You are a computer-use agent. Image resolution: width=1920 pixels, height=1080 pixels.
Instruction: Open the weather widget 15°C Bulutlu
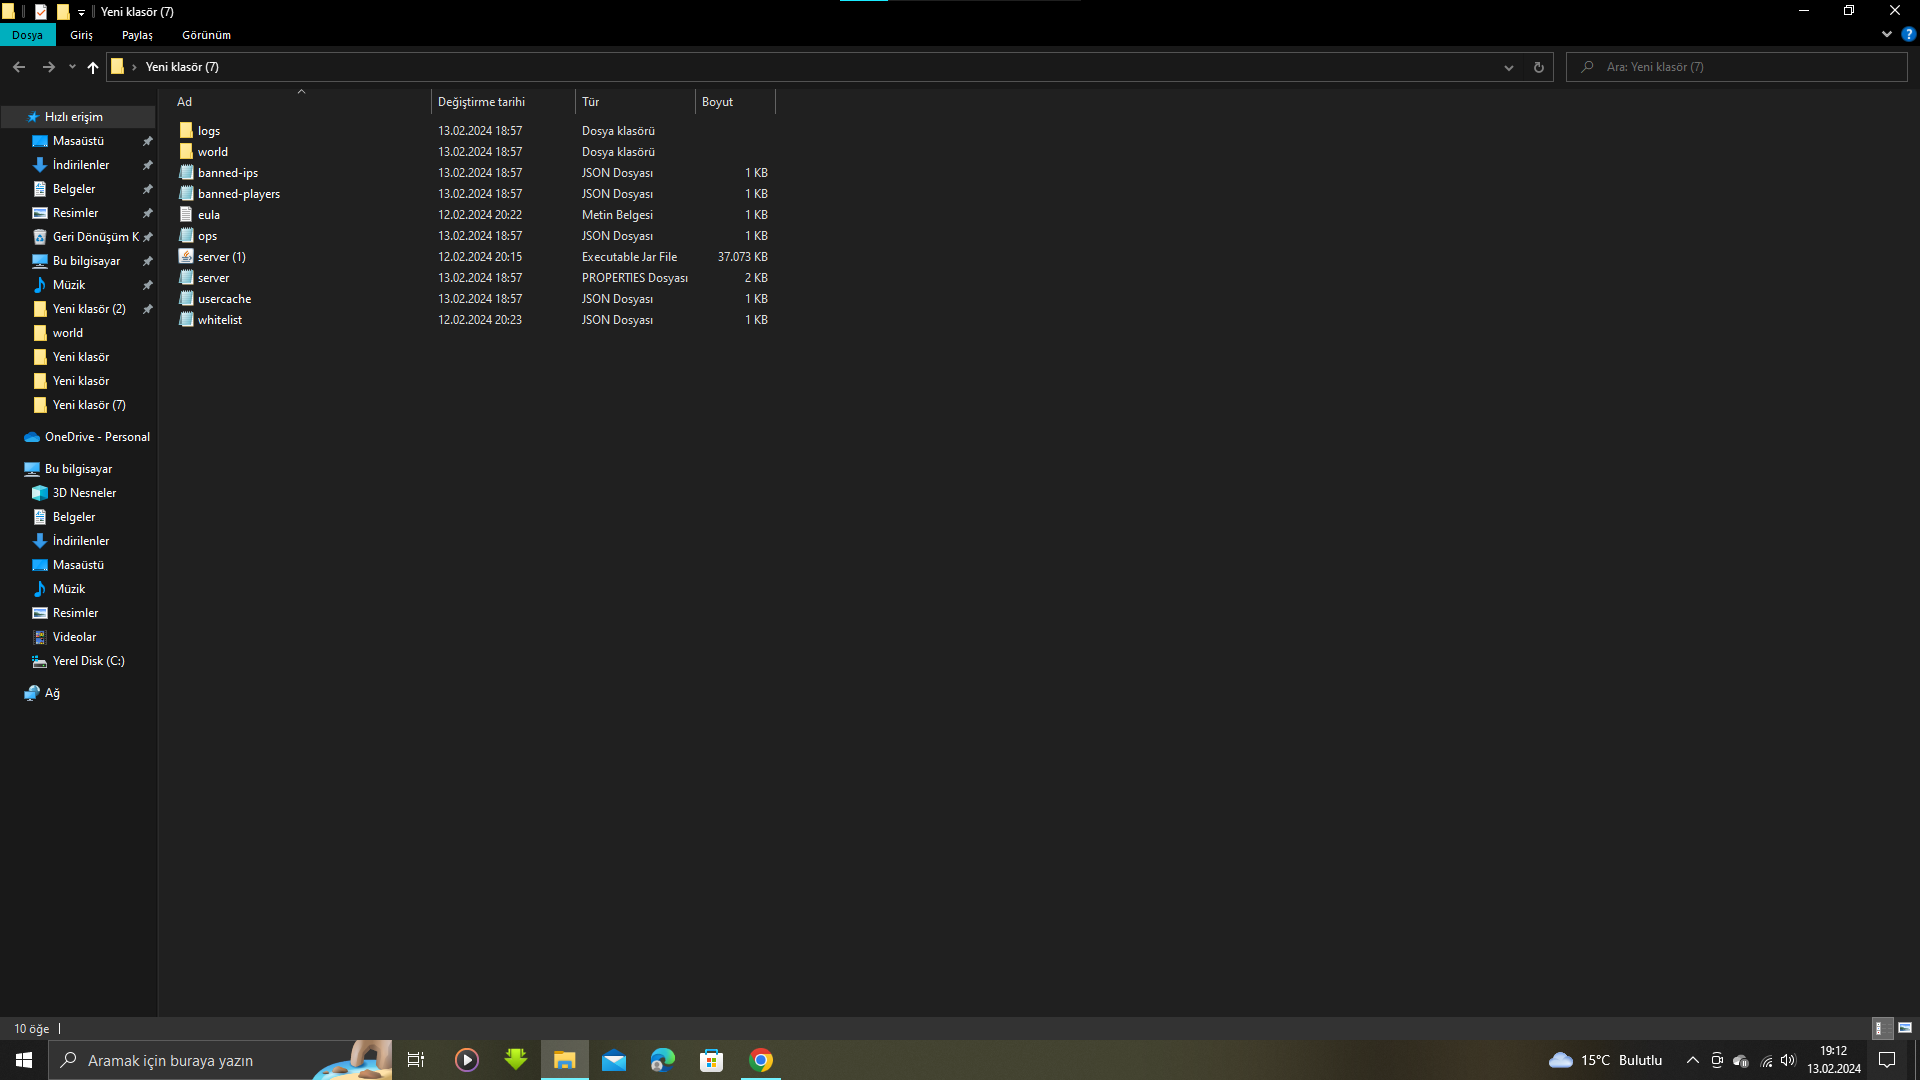tap(1606, 1060)
